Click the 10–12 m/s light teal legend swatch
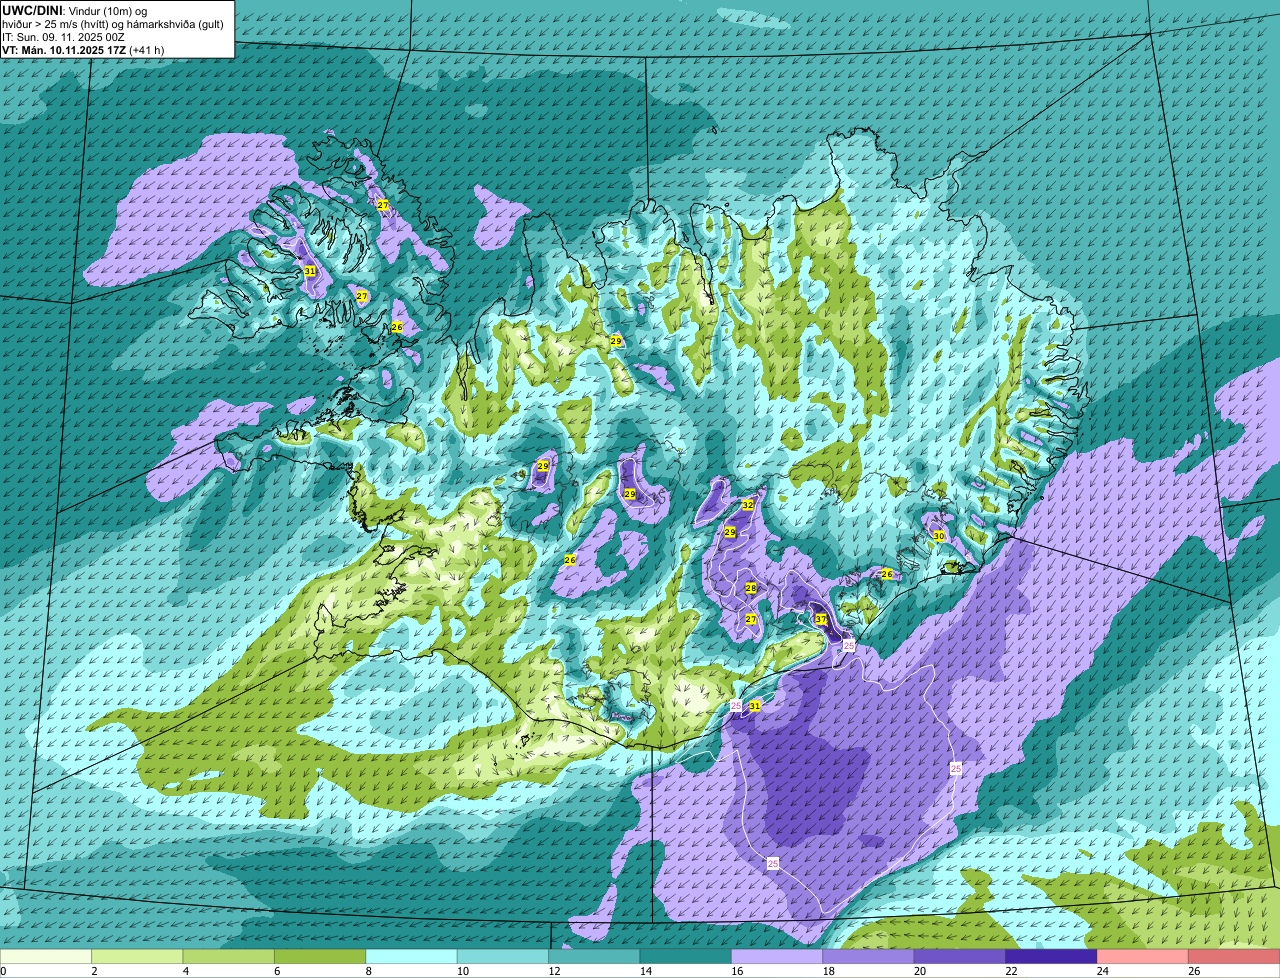This screenshot has width=1280, height=978. (503, 956)
